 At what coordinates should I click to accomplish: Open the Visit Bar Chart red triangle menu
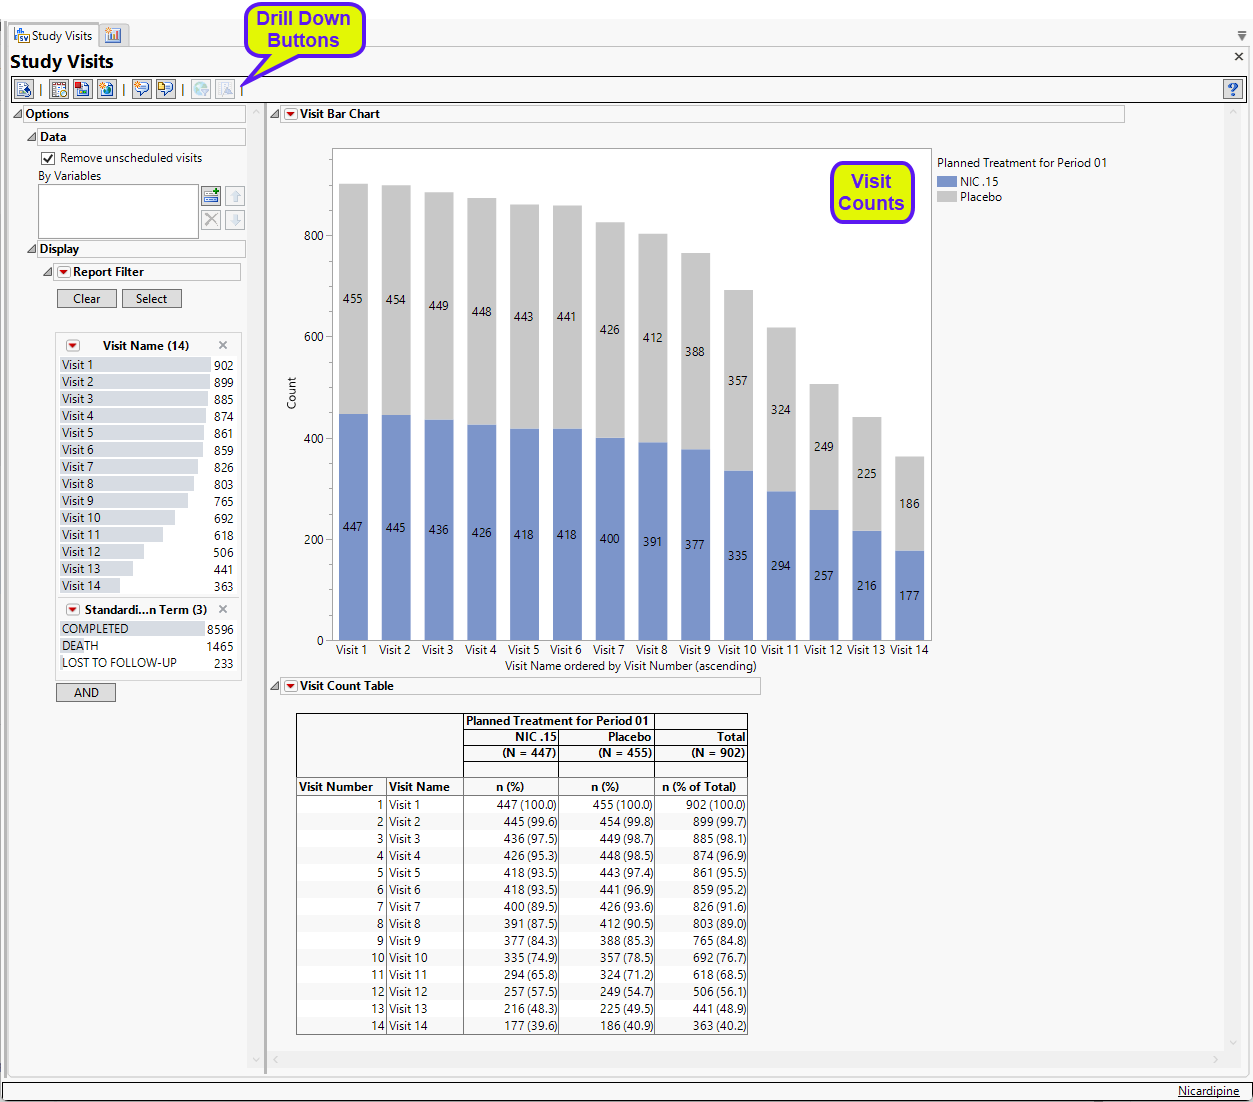(291, 114)
